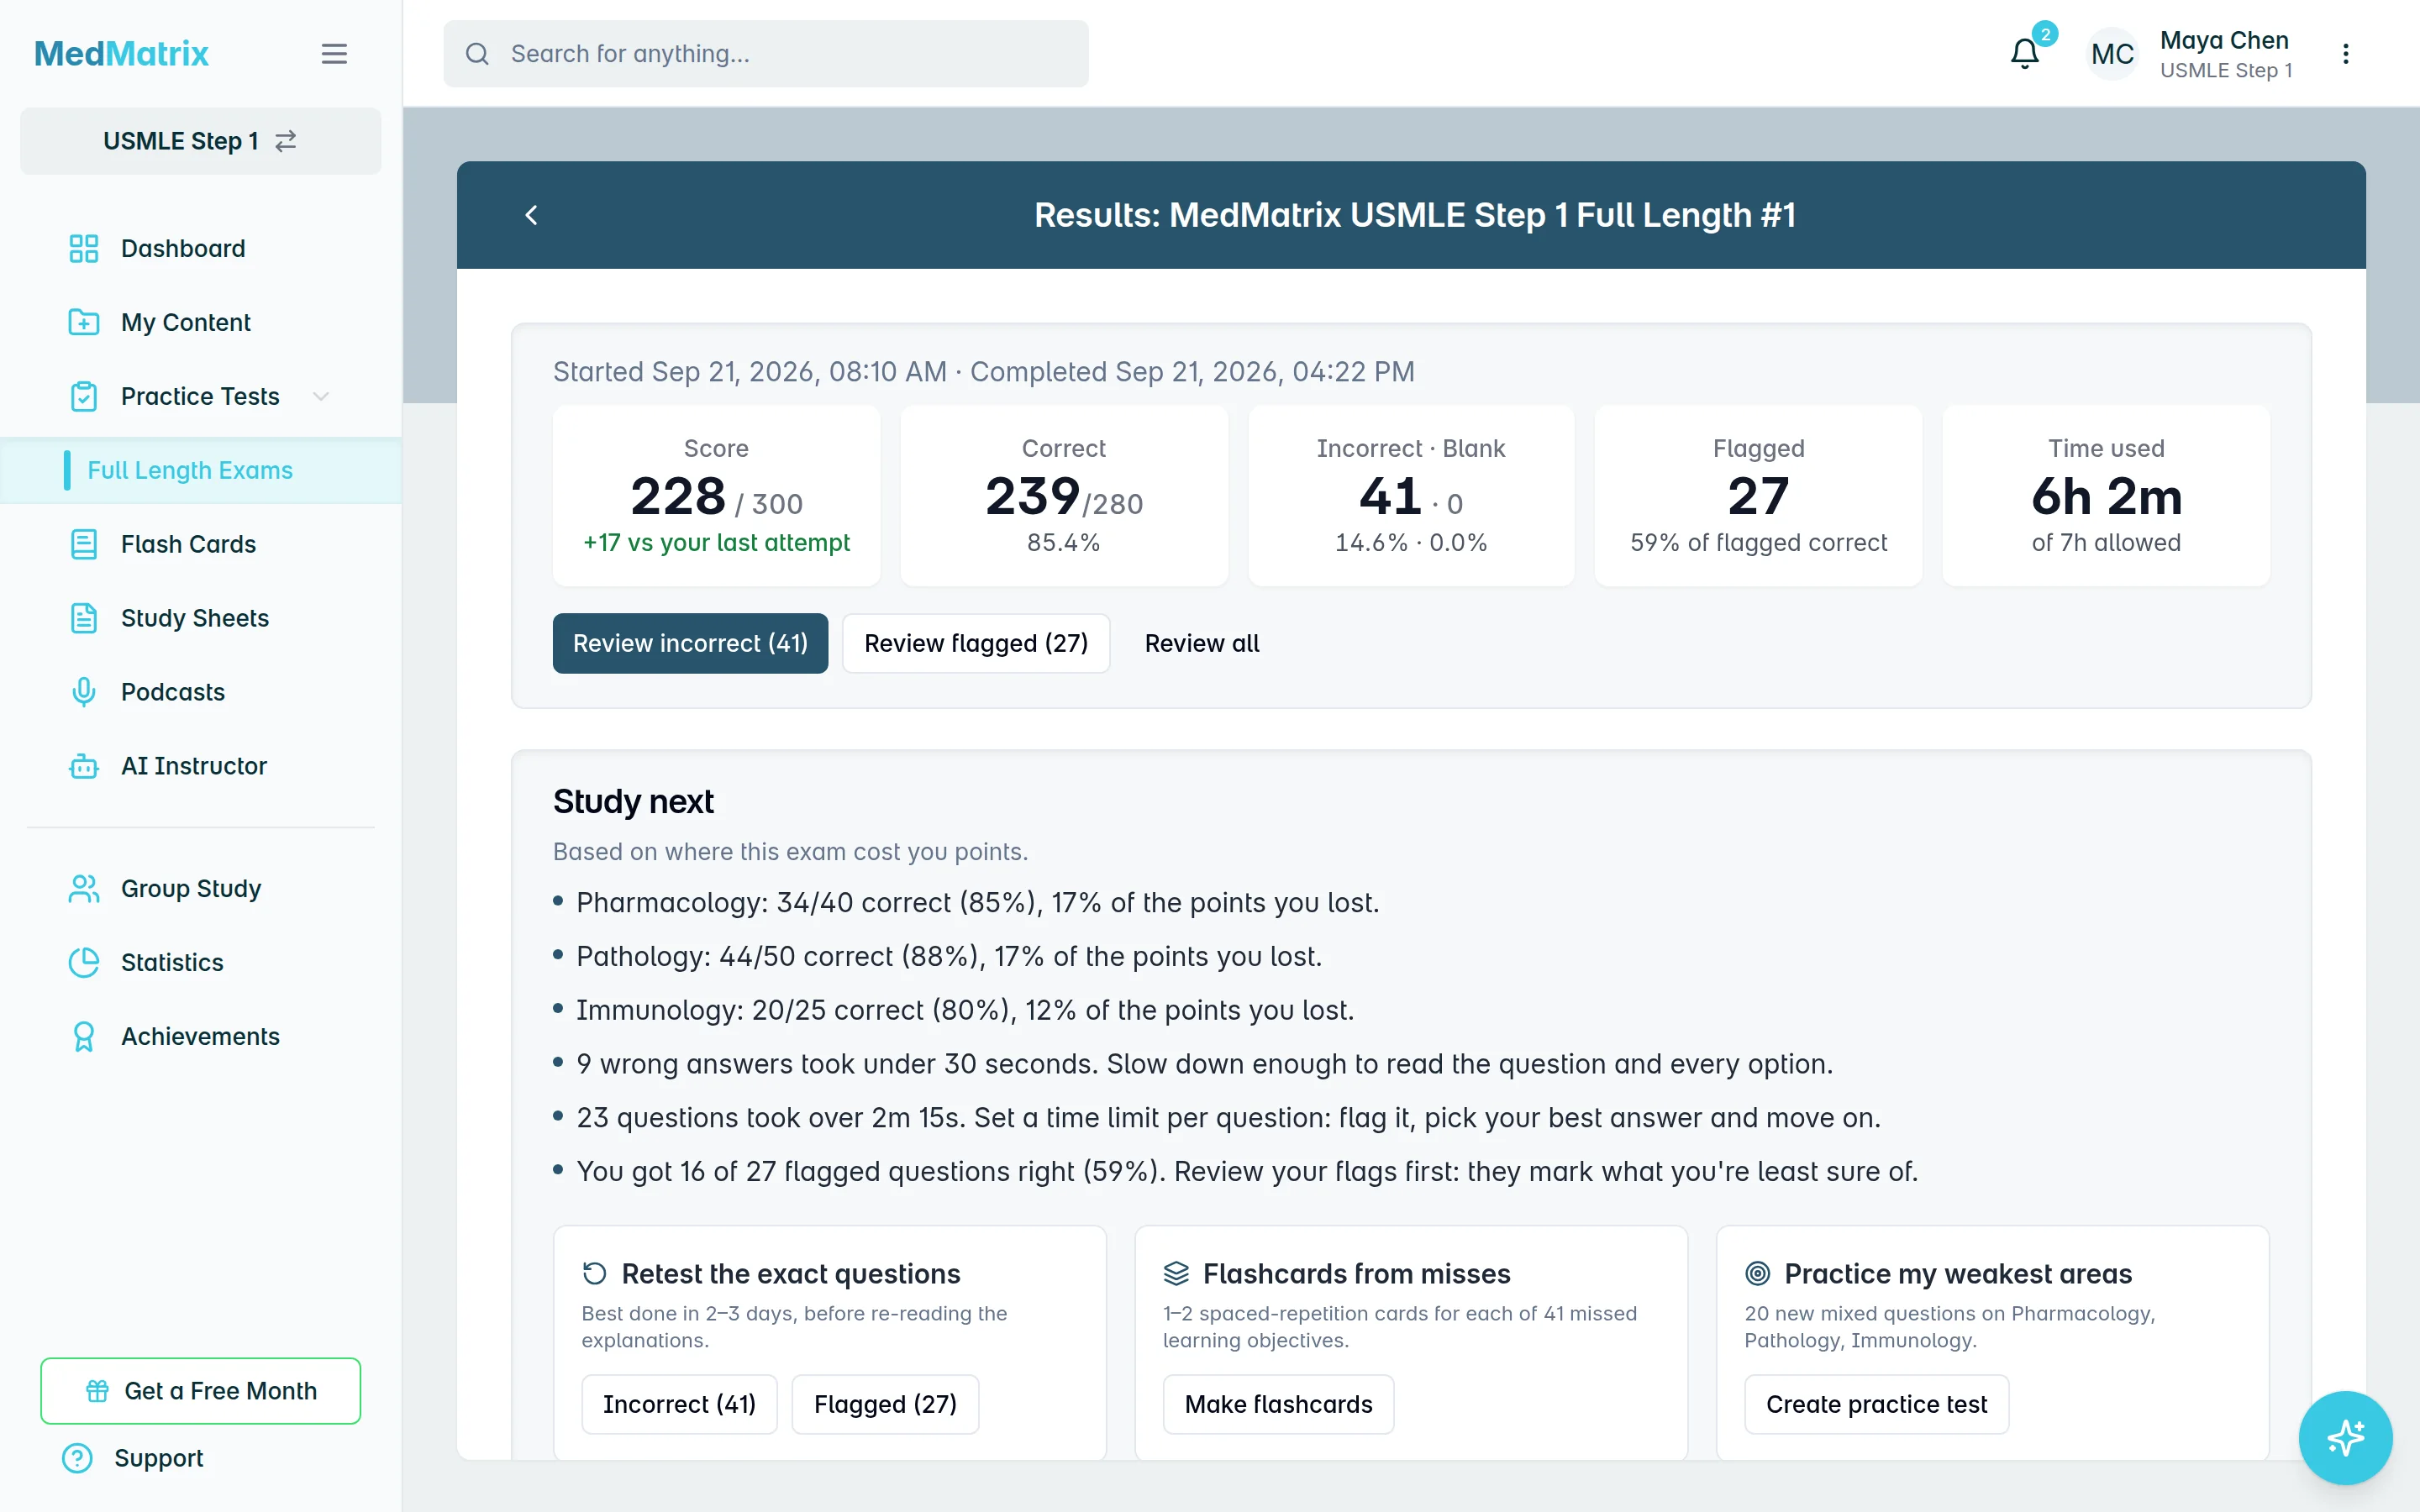Screen dimensions: 2420x1512
Task: Click Make flashcards
Action: point(1278,1404)
